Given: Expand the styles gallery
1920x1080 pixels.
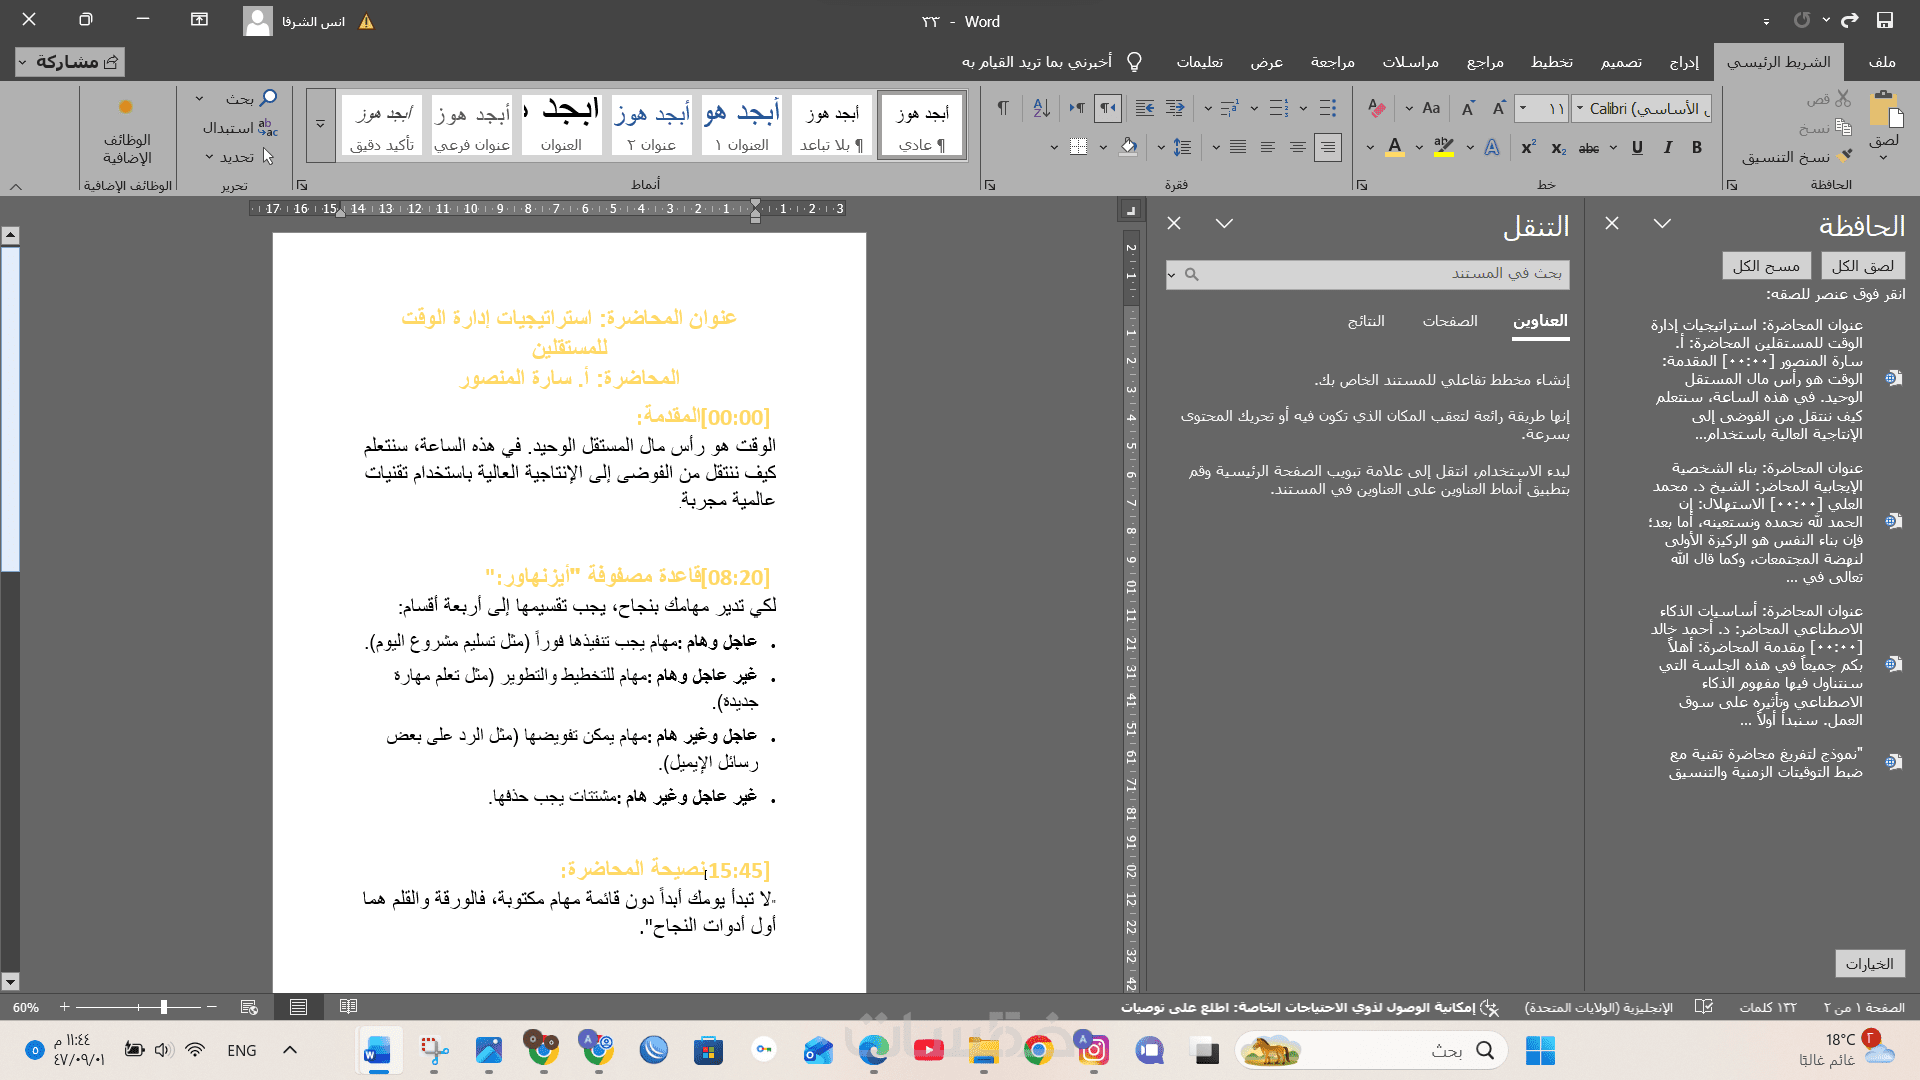Looking at the screenshot, I should coord(320,125).
